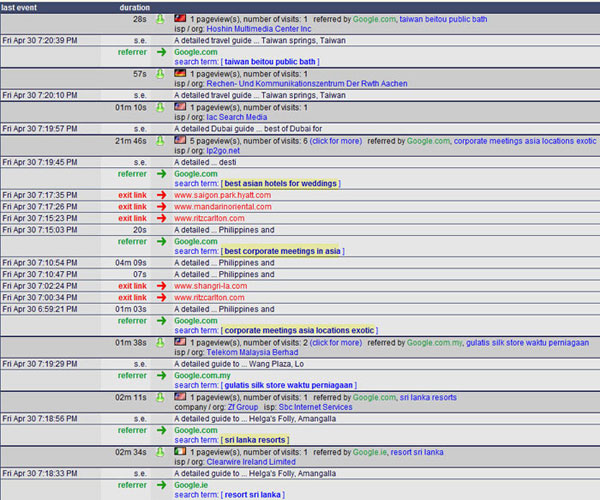Click the Taiwan flag in the 28s visit row
This screenshot has width=600, height=500.
pyautogui.click(x=180, y=19)
